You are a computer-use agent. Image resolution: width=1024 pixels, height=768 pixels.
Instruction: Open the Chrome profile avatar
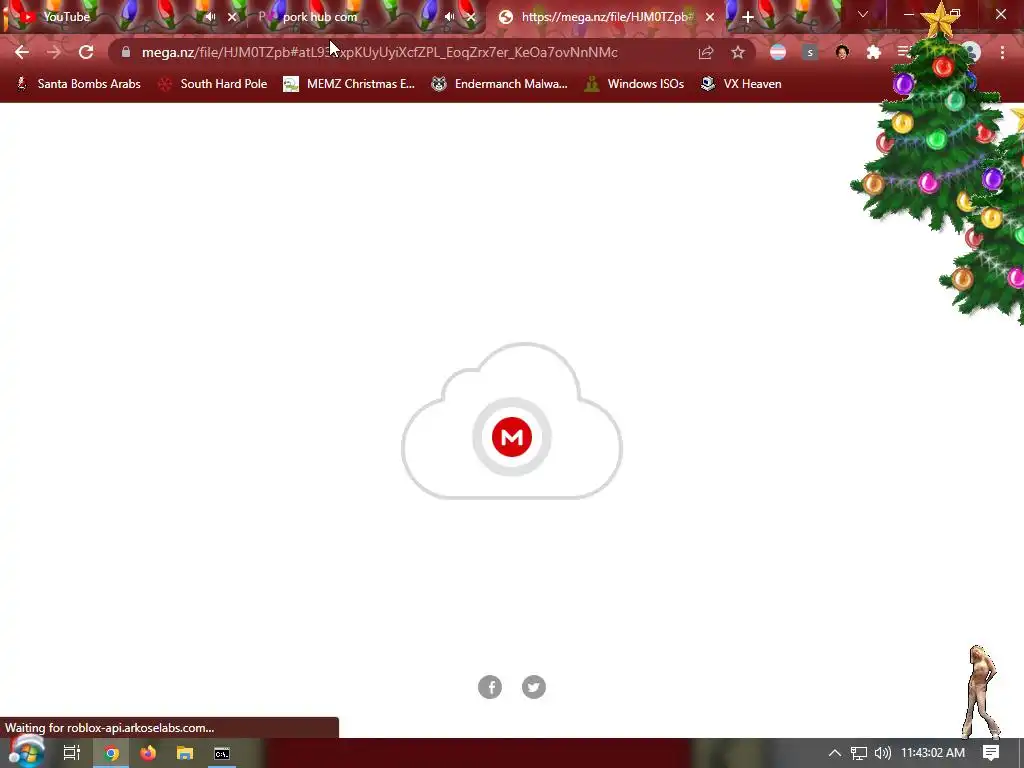971,52
